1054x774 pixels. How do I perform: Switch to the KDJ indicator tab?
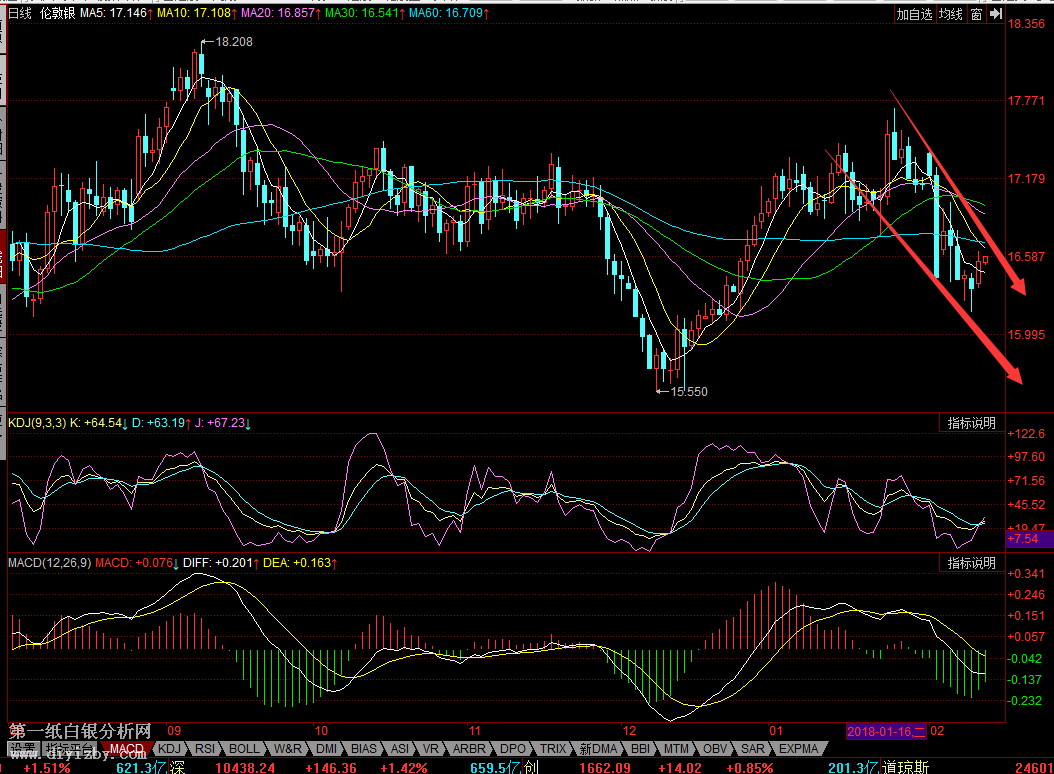click(x=171, y=748)
